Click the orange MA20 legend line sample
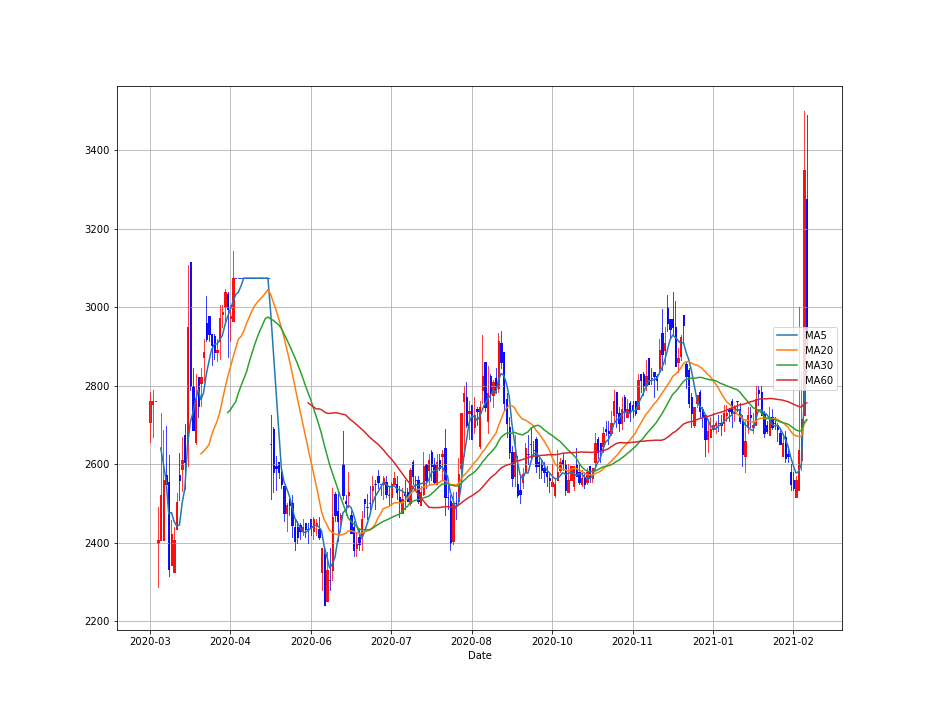The width and height of the screenshot is (936, 720). click(787, 350)
